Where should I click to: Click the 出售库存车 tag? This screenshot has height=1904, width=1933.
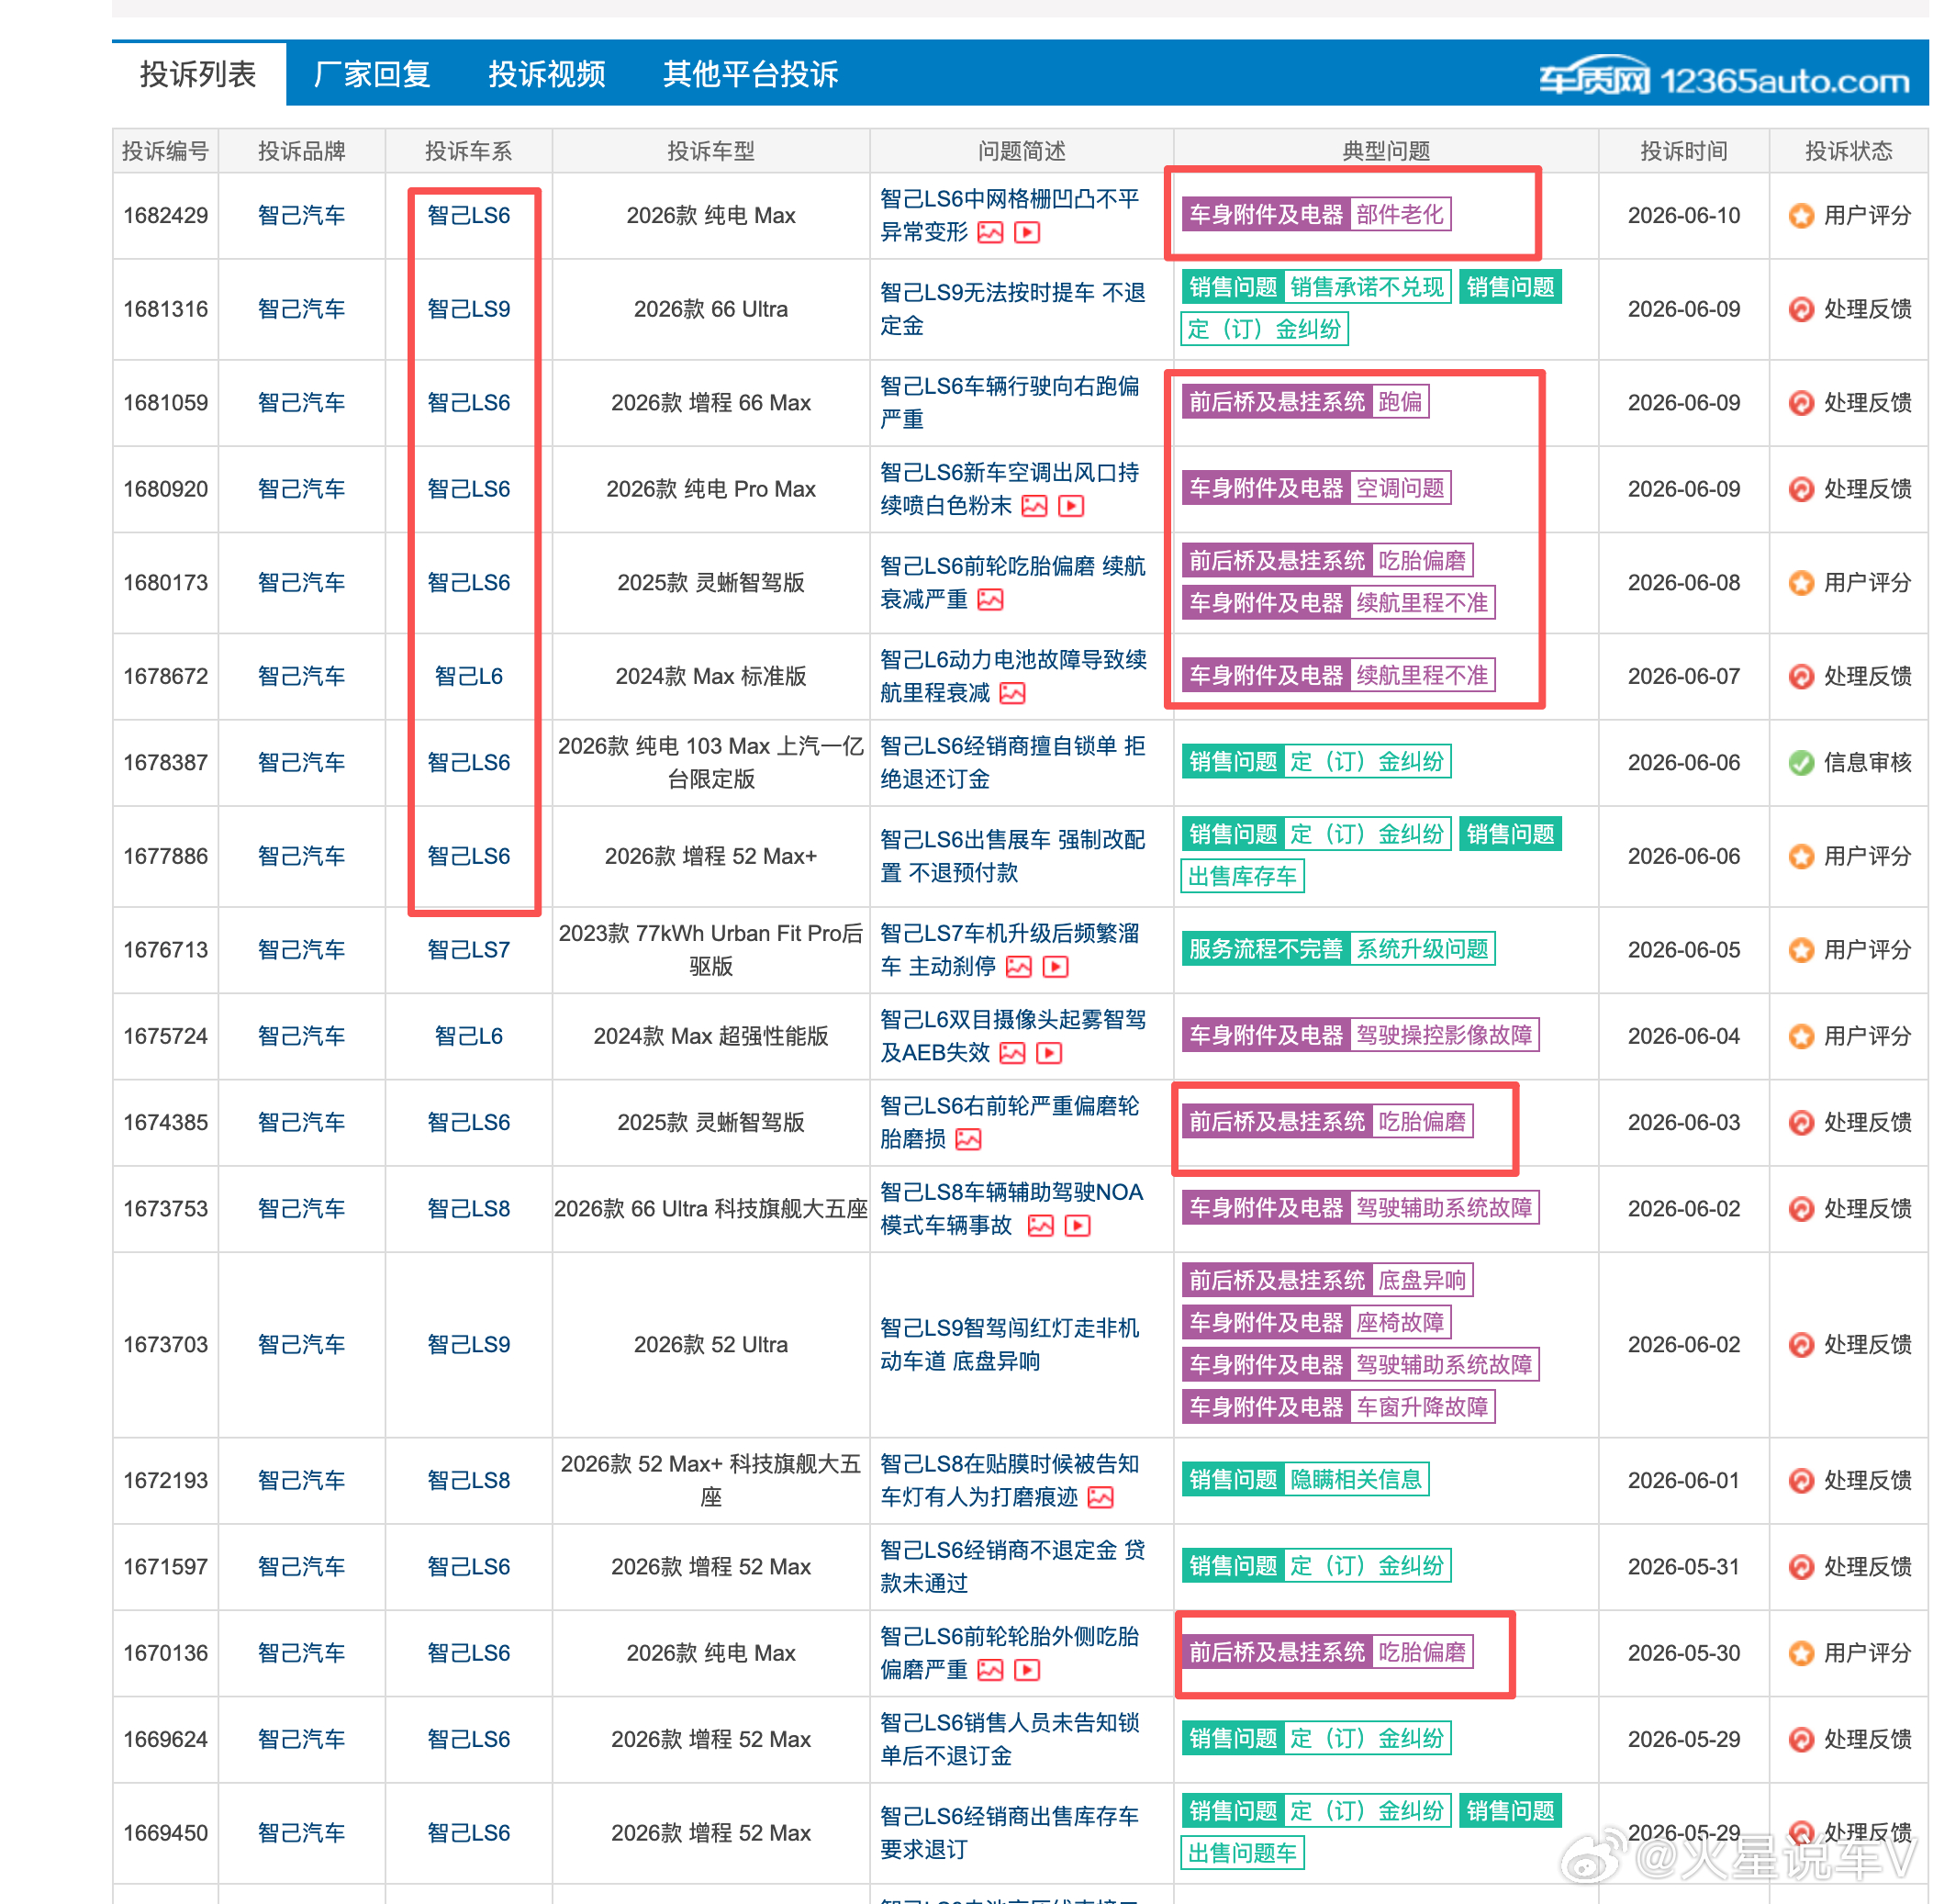[x=1242, y=877]
